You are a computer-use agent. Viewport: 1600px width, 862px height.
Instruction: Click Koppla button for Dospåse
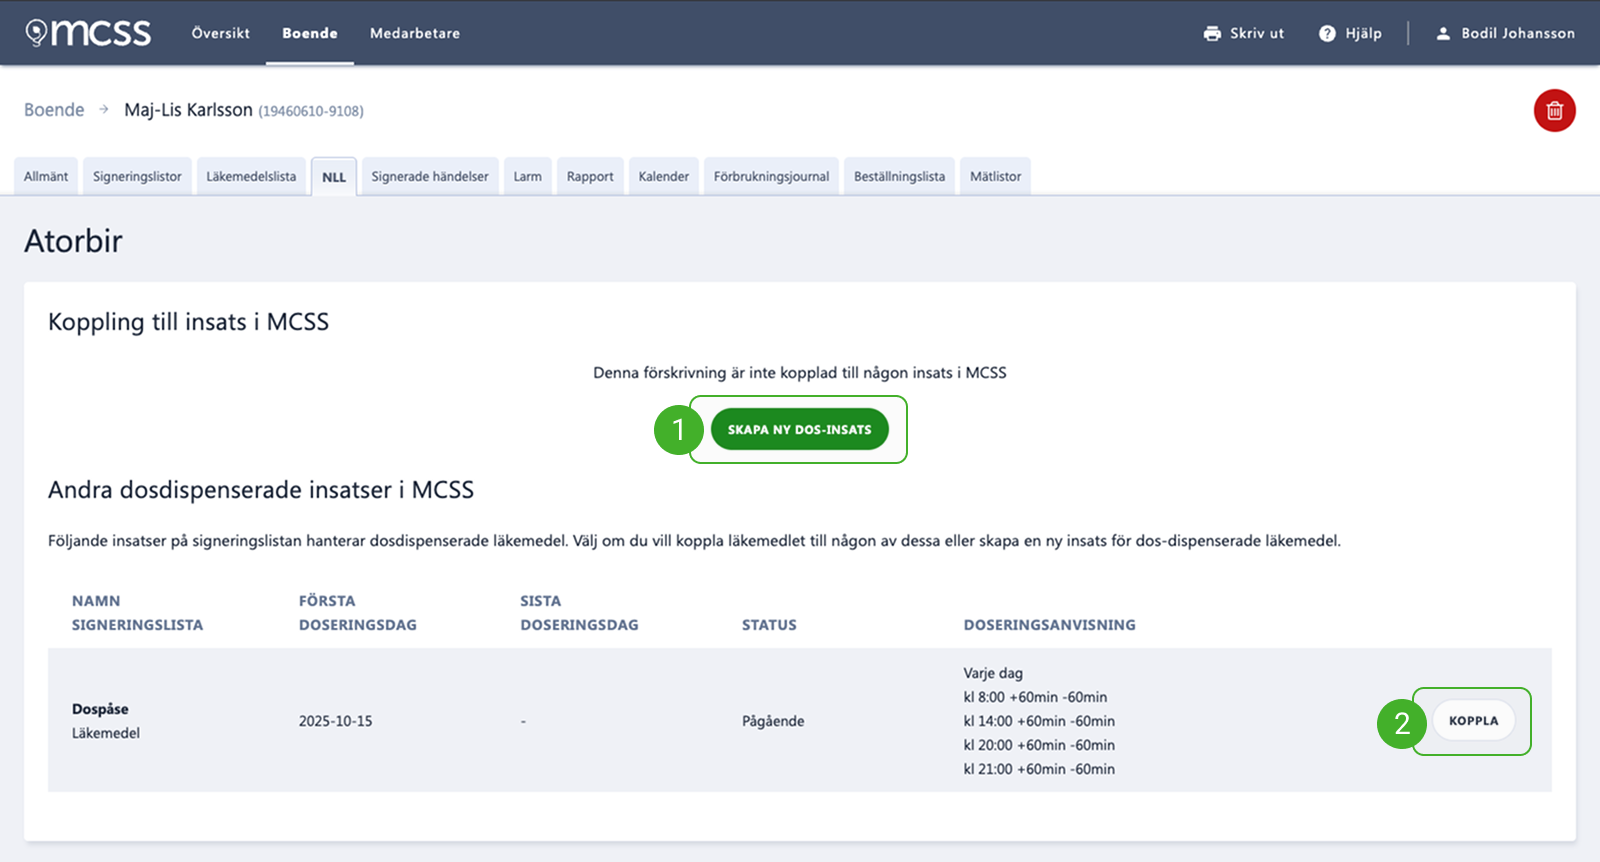1473,720
